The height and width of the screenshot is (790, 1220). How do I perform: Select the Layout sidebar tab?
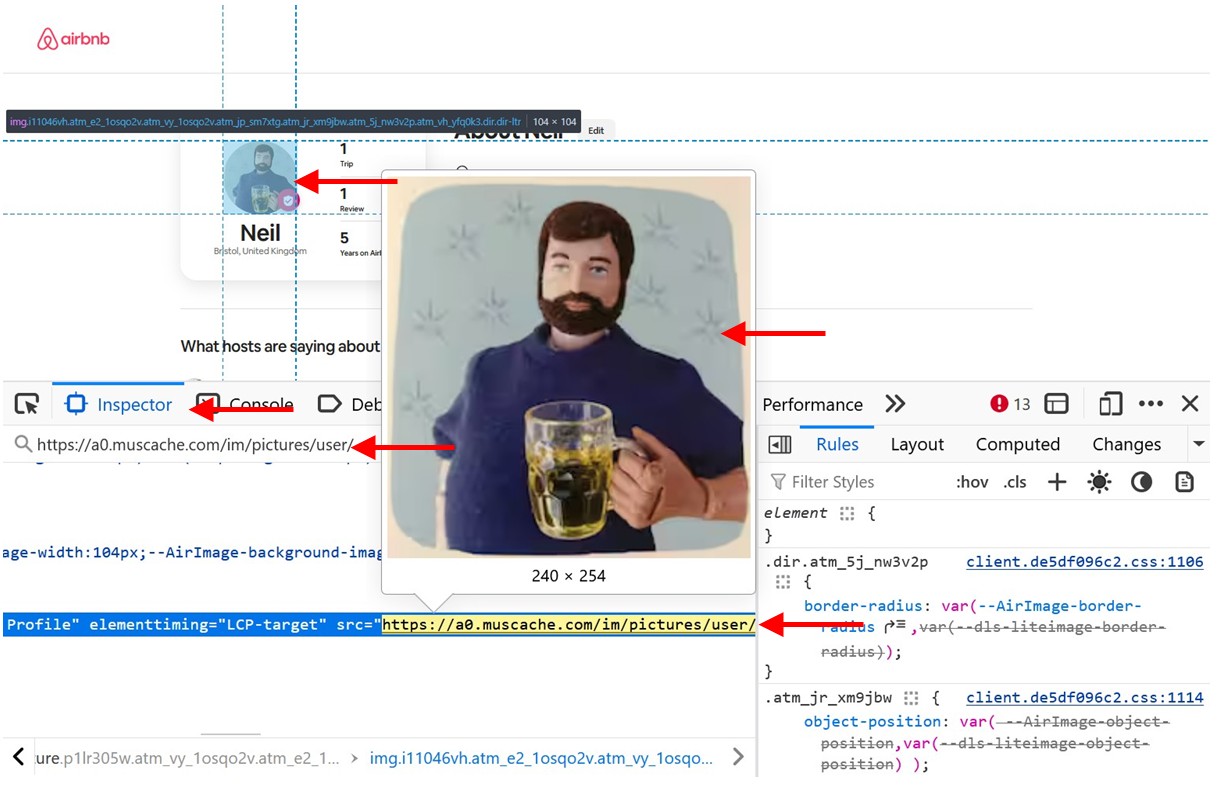(x=917, y=445)
